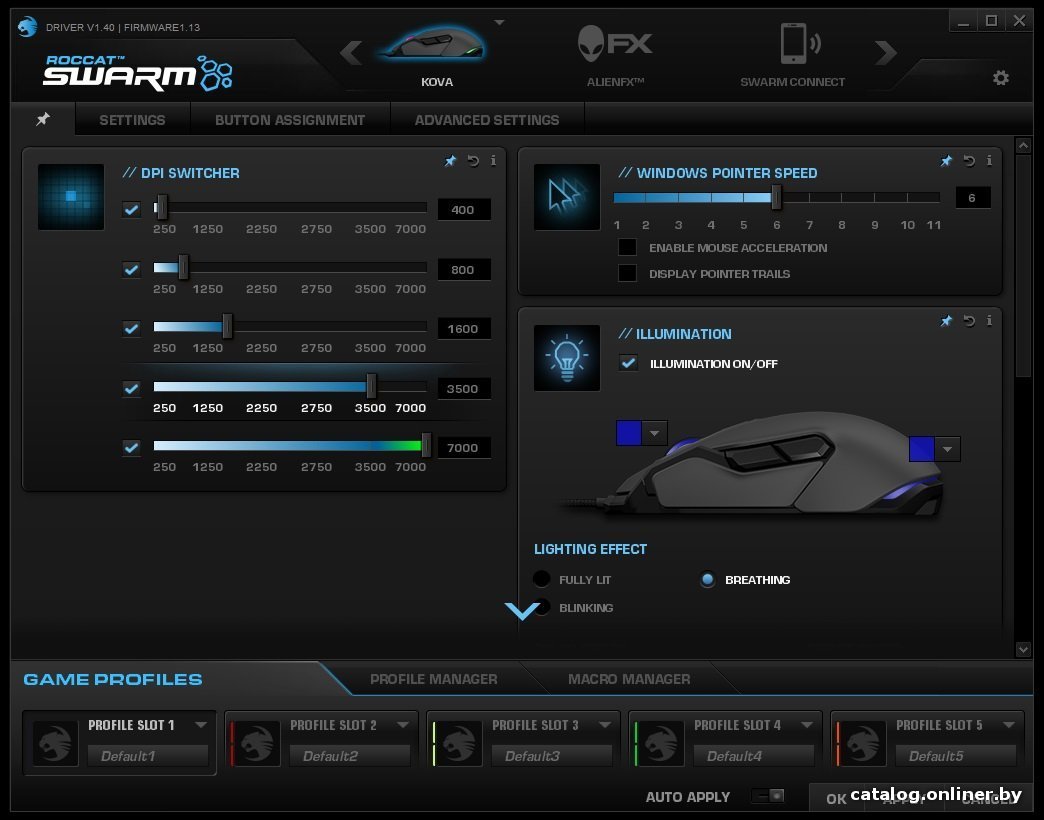Reset the Illumination settings
The height and width of the screenshot is (820, 1044).
pos(969,321)
